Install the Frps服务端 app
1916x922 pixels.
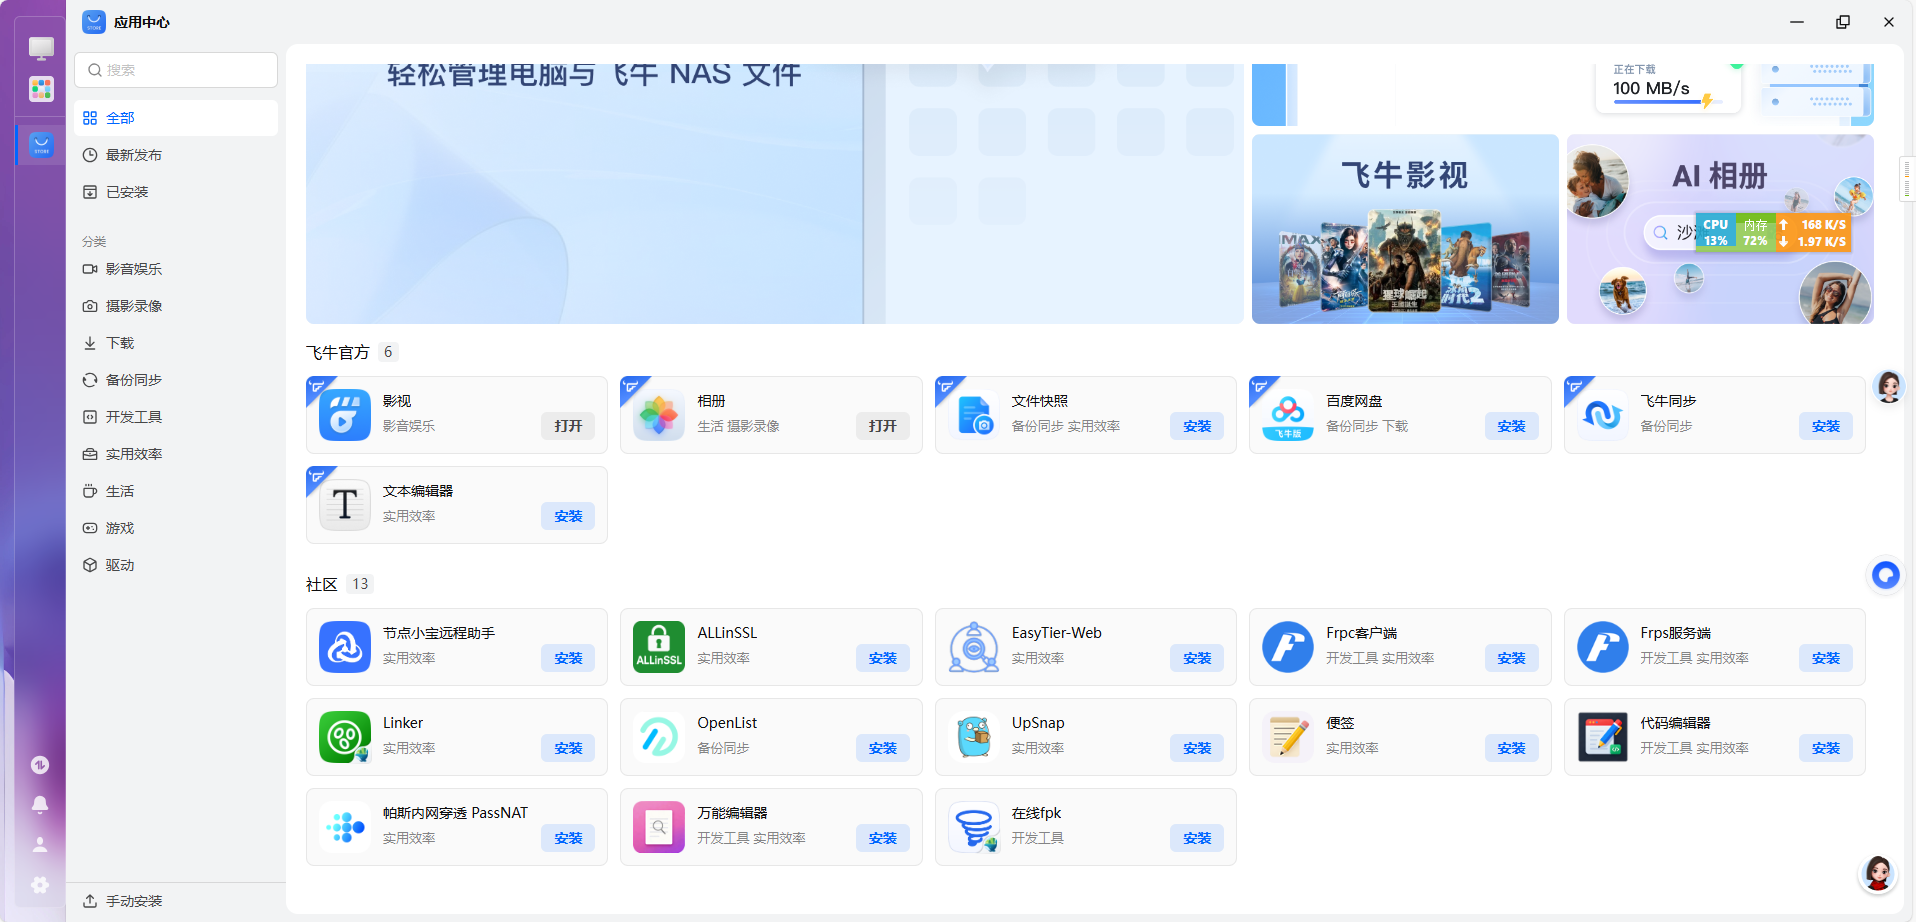(x=1826, y=658)
